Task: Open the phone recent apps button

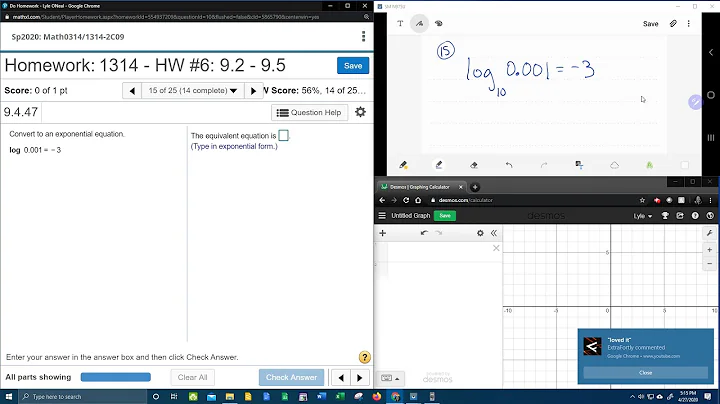Action: pyautogui.click(x=711, y=138)
